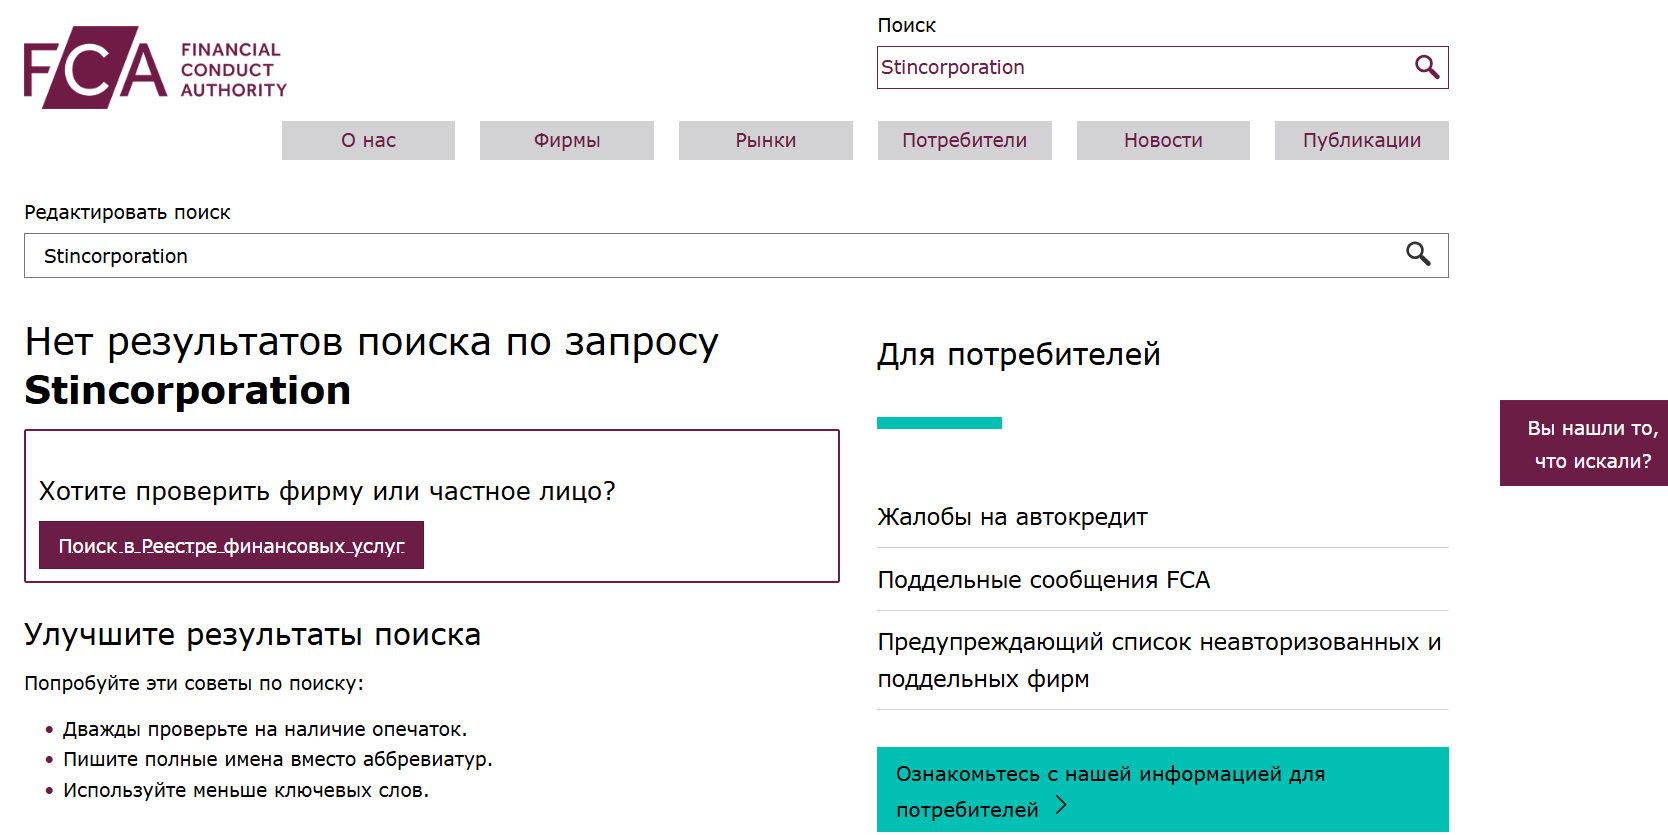Click tip Используйте меньше ключевых слов

[x=246, y=790]
